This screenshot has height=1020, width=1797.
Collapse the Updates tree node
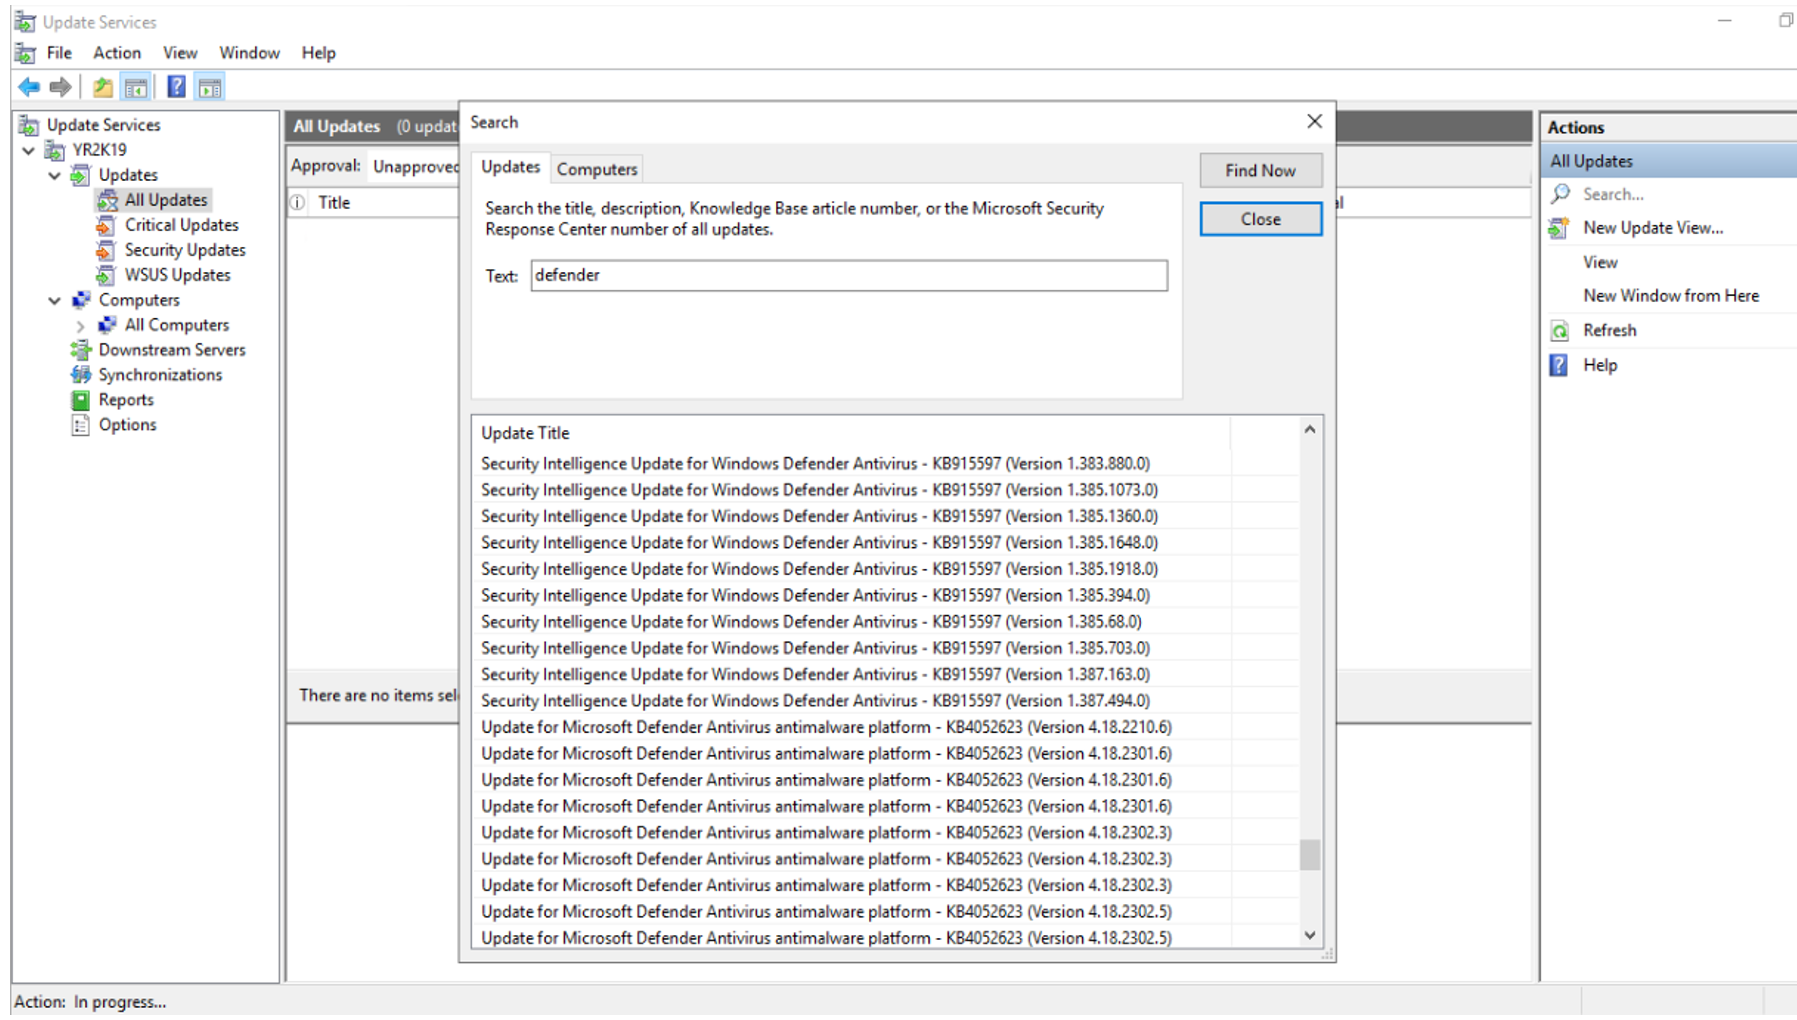[x=55, y=175]
